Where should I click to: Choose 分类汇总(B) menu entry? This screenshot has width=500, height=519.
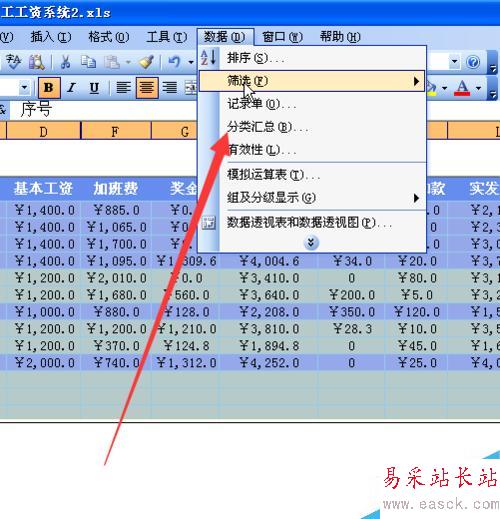(312, 127)
